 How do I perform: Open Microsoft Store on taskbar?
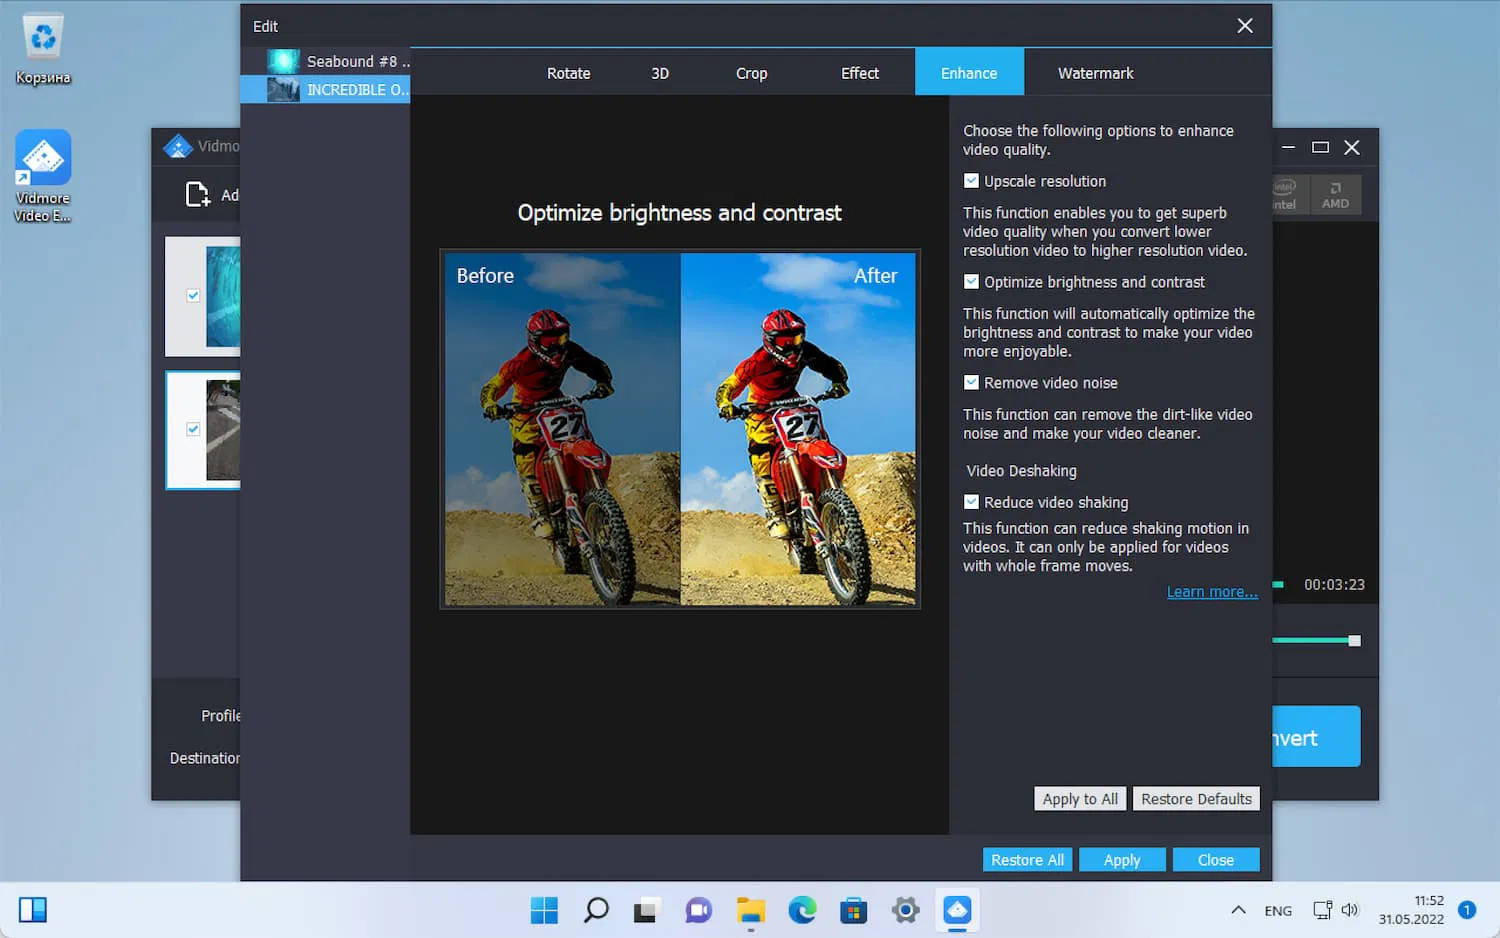(854, 910)
